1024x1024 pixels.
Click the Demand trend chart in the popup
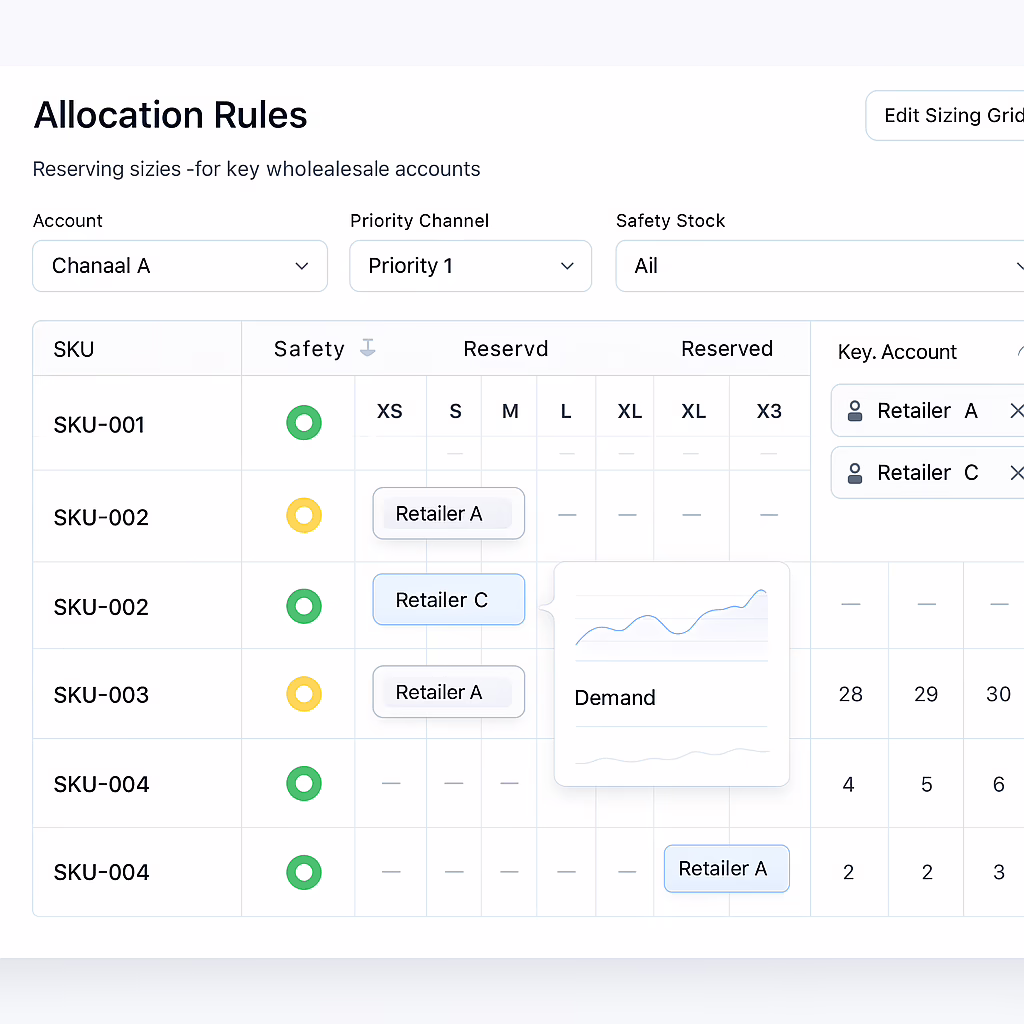671,620
